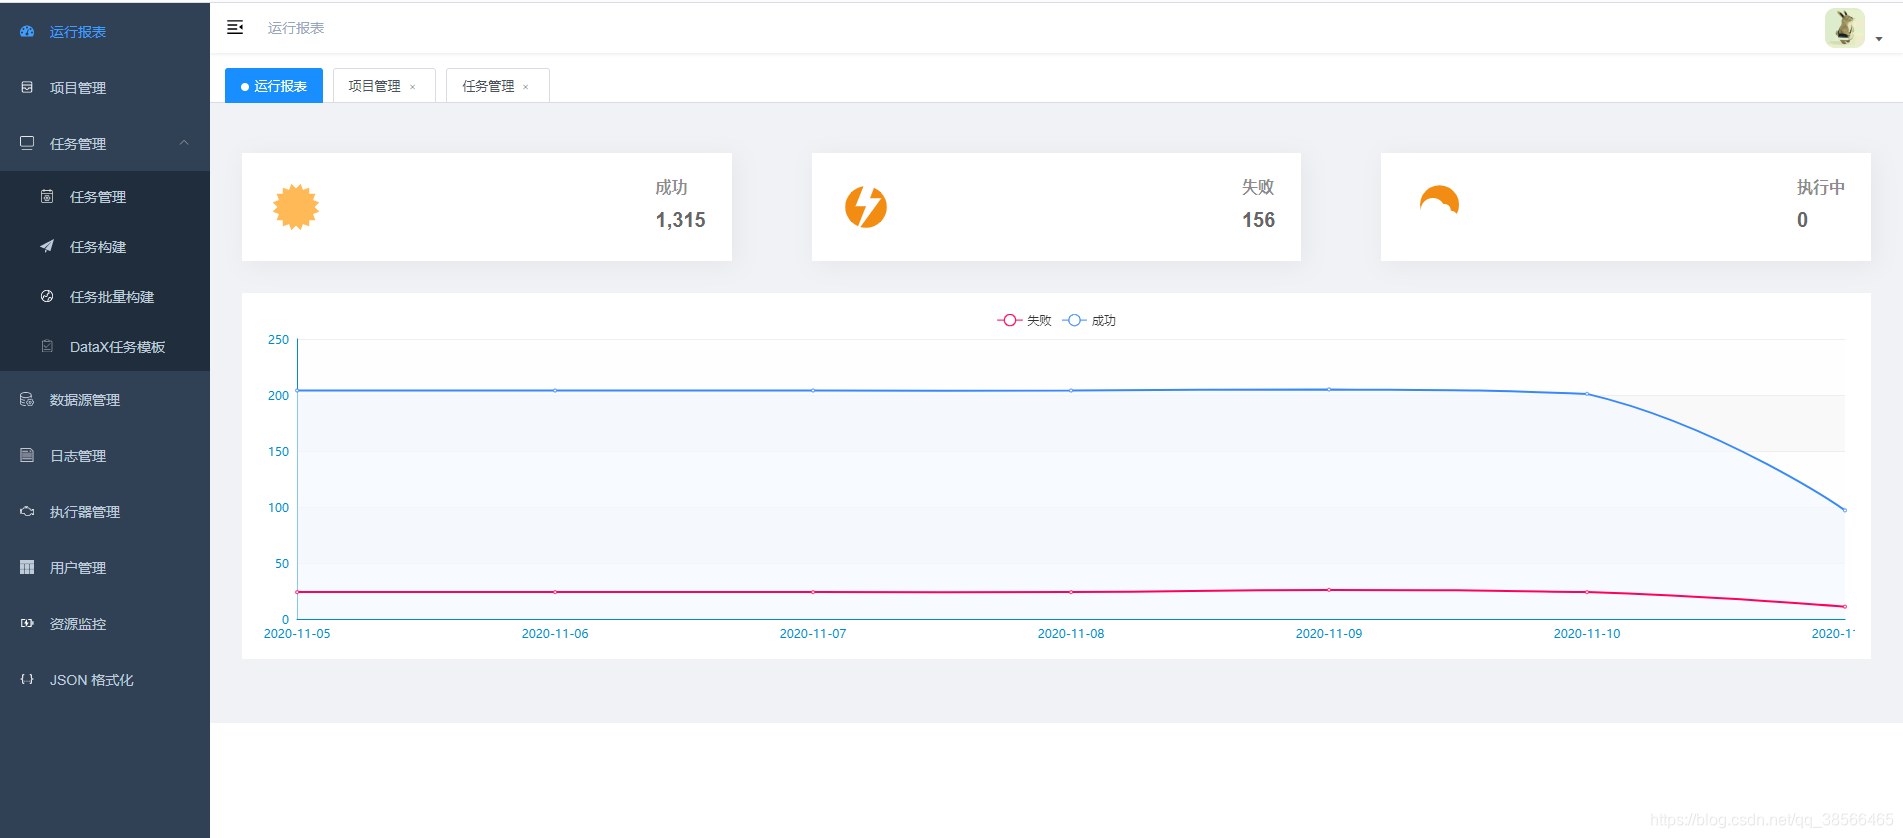Click the hamburger sidebar collapse icon
Screen dimensions: 1903x838
click(x=235, y=28)
